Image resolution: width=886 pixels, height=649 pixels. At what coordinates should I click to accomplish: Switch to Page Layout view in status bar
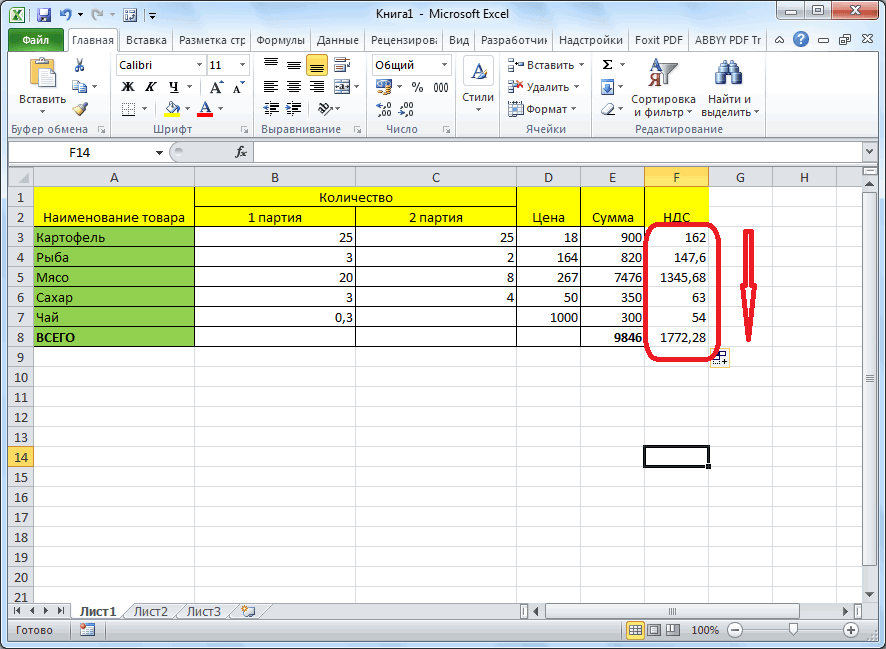click(656, 630)
